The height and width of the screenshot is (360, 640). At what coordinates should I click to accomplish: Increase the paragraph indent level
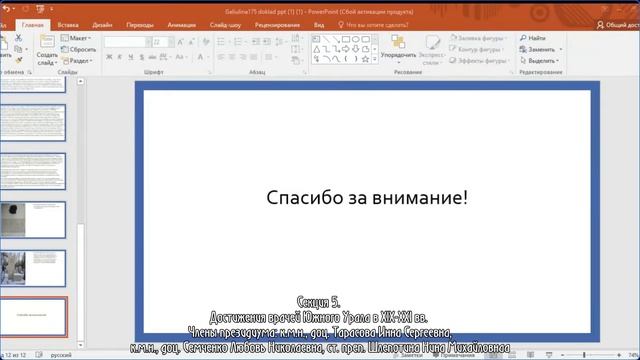click(267, 42)
